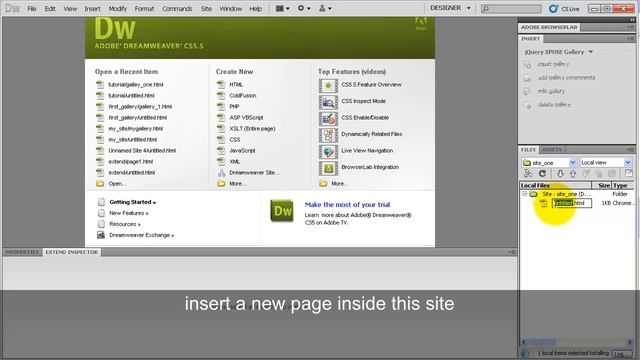
Task: Create a new PHP document
Action: pos(234,107)
